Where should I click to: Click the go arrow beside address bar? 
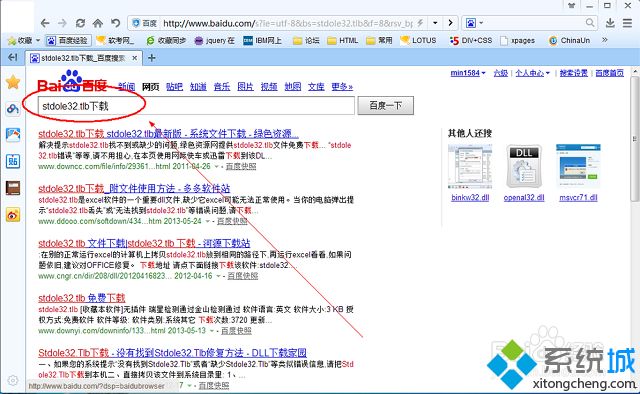point(450,23)
